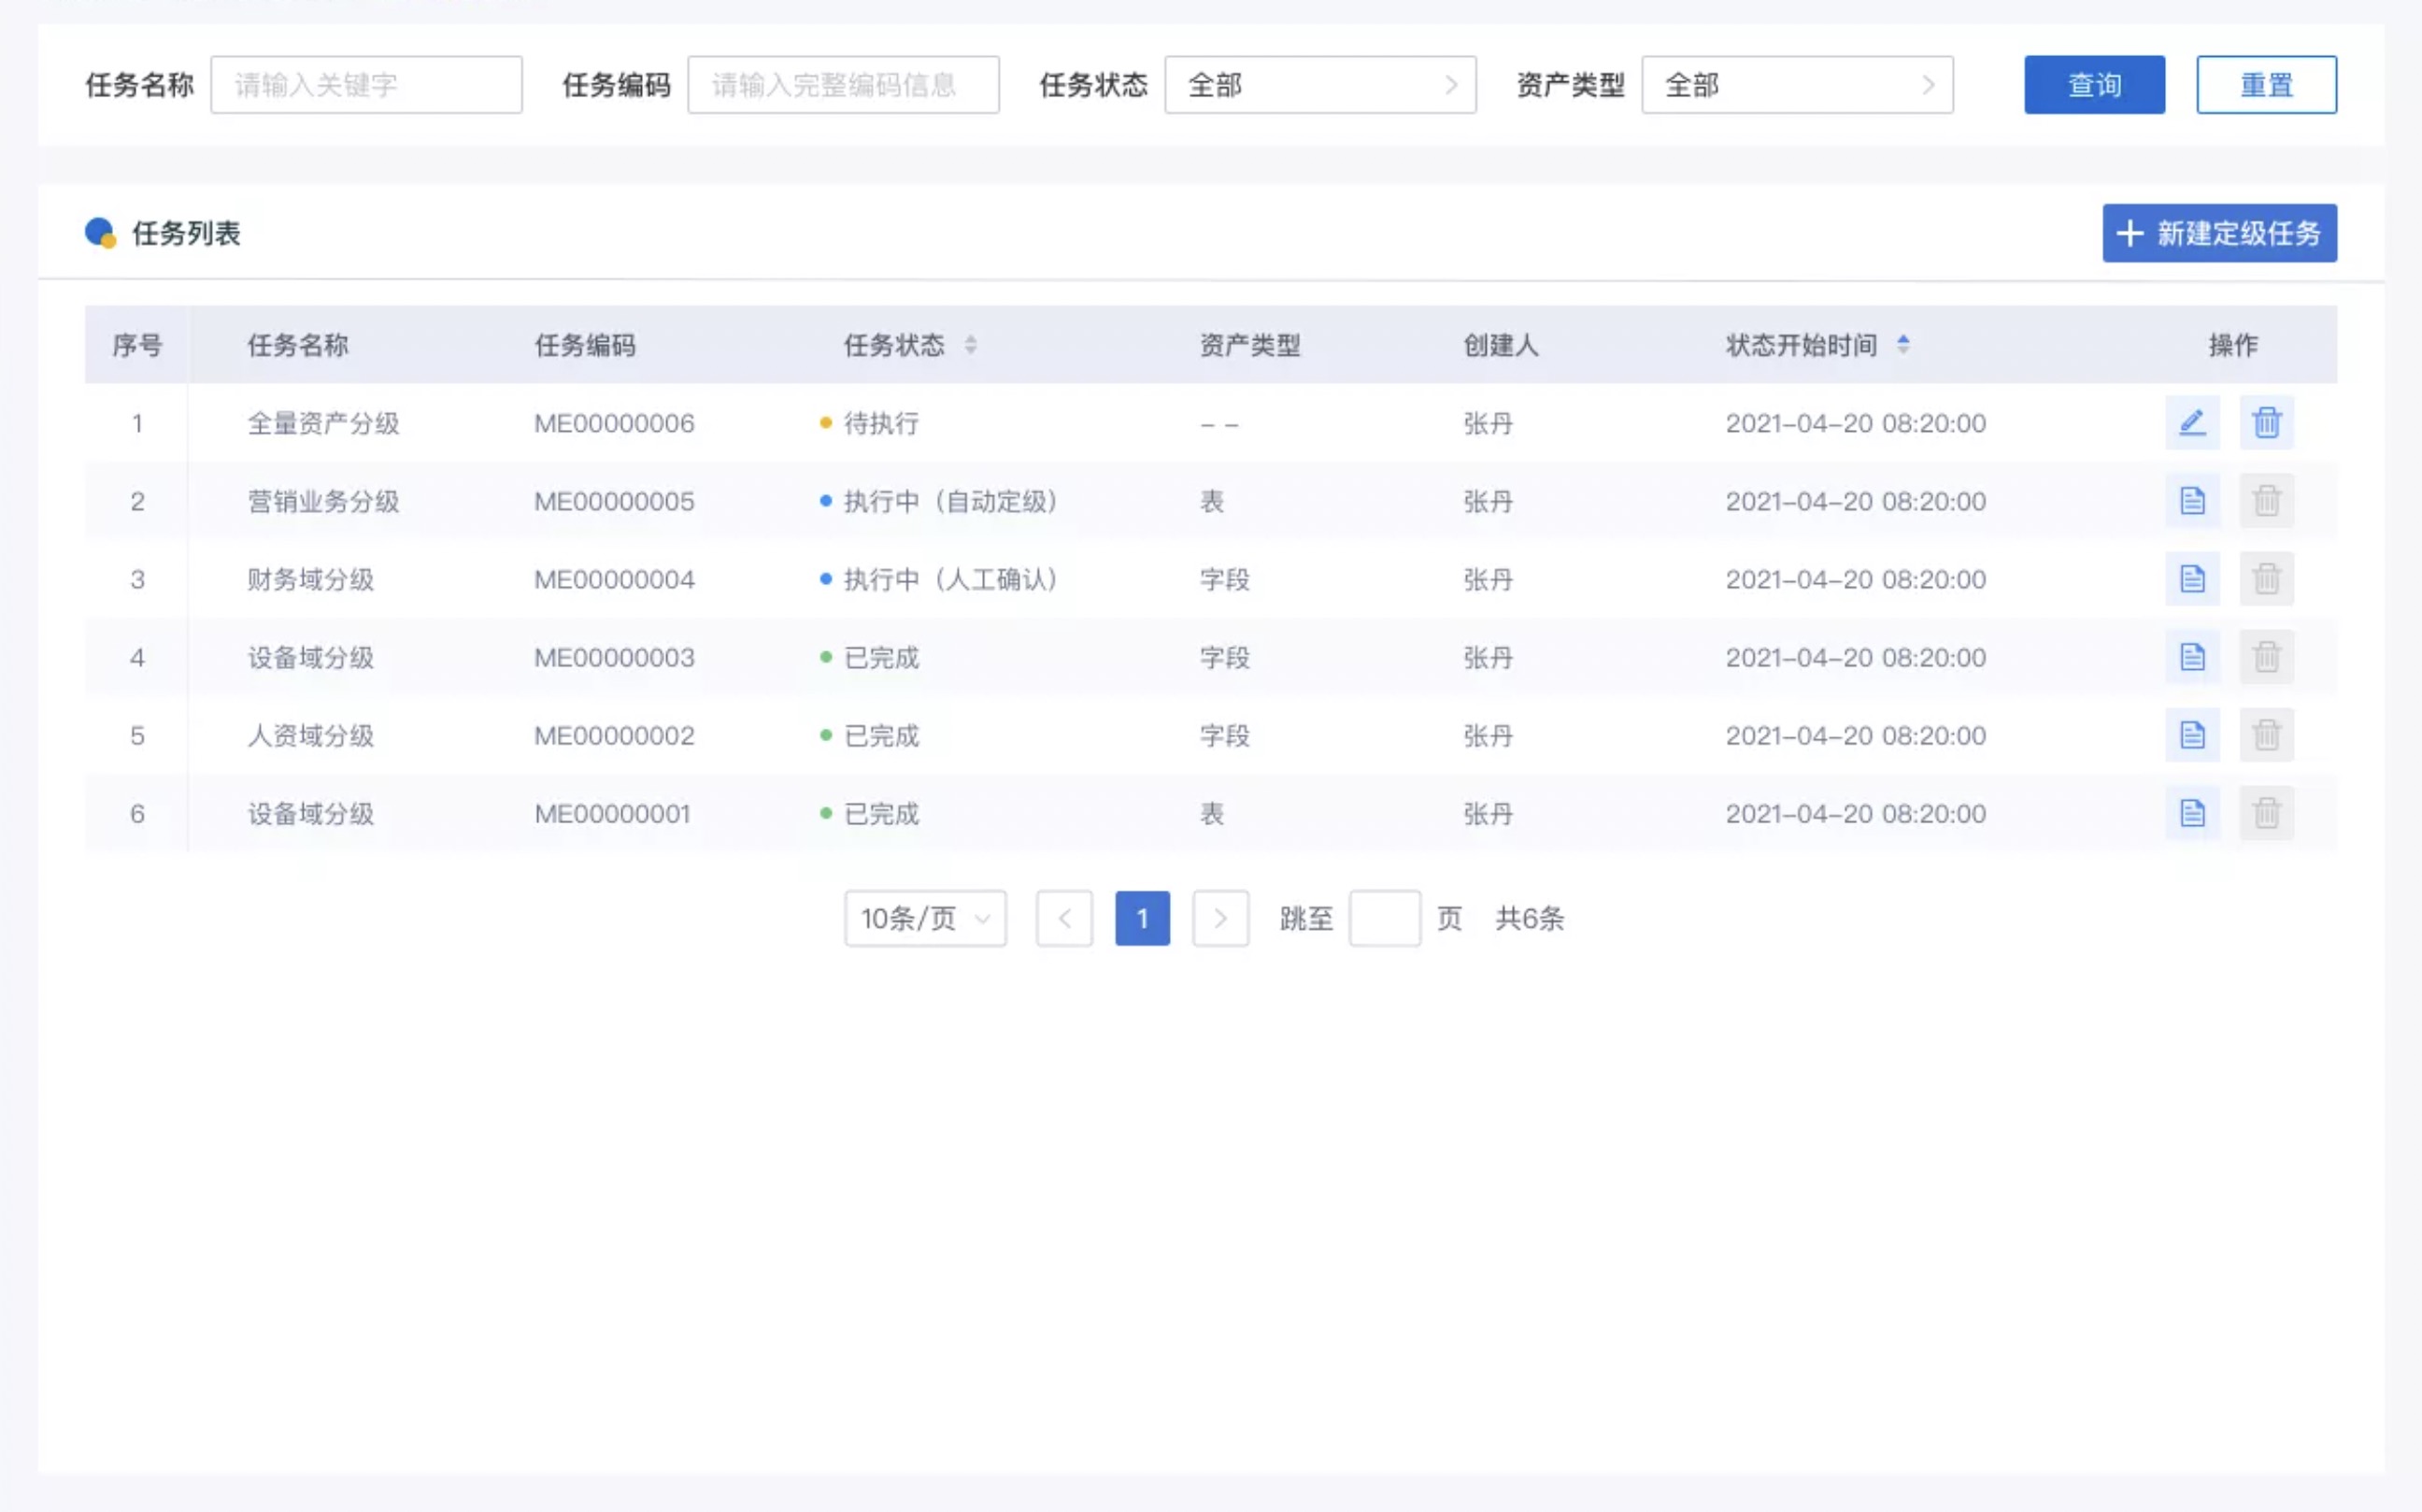Change page size 10条/页 dropdown
The image size is (2422, 1512).
(x=925, y=918)
